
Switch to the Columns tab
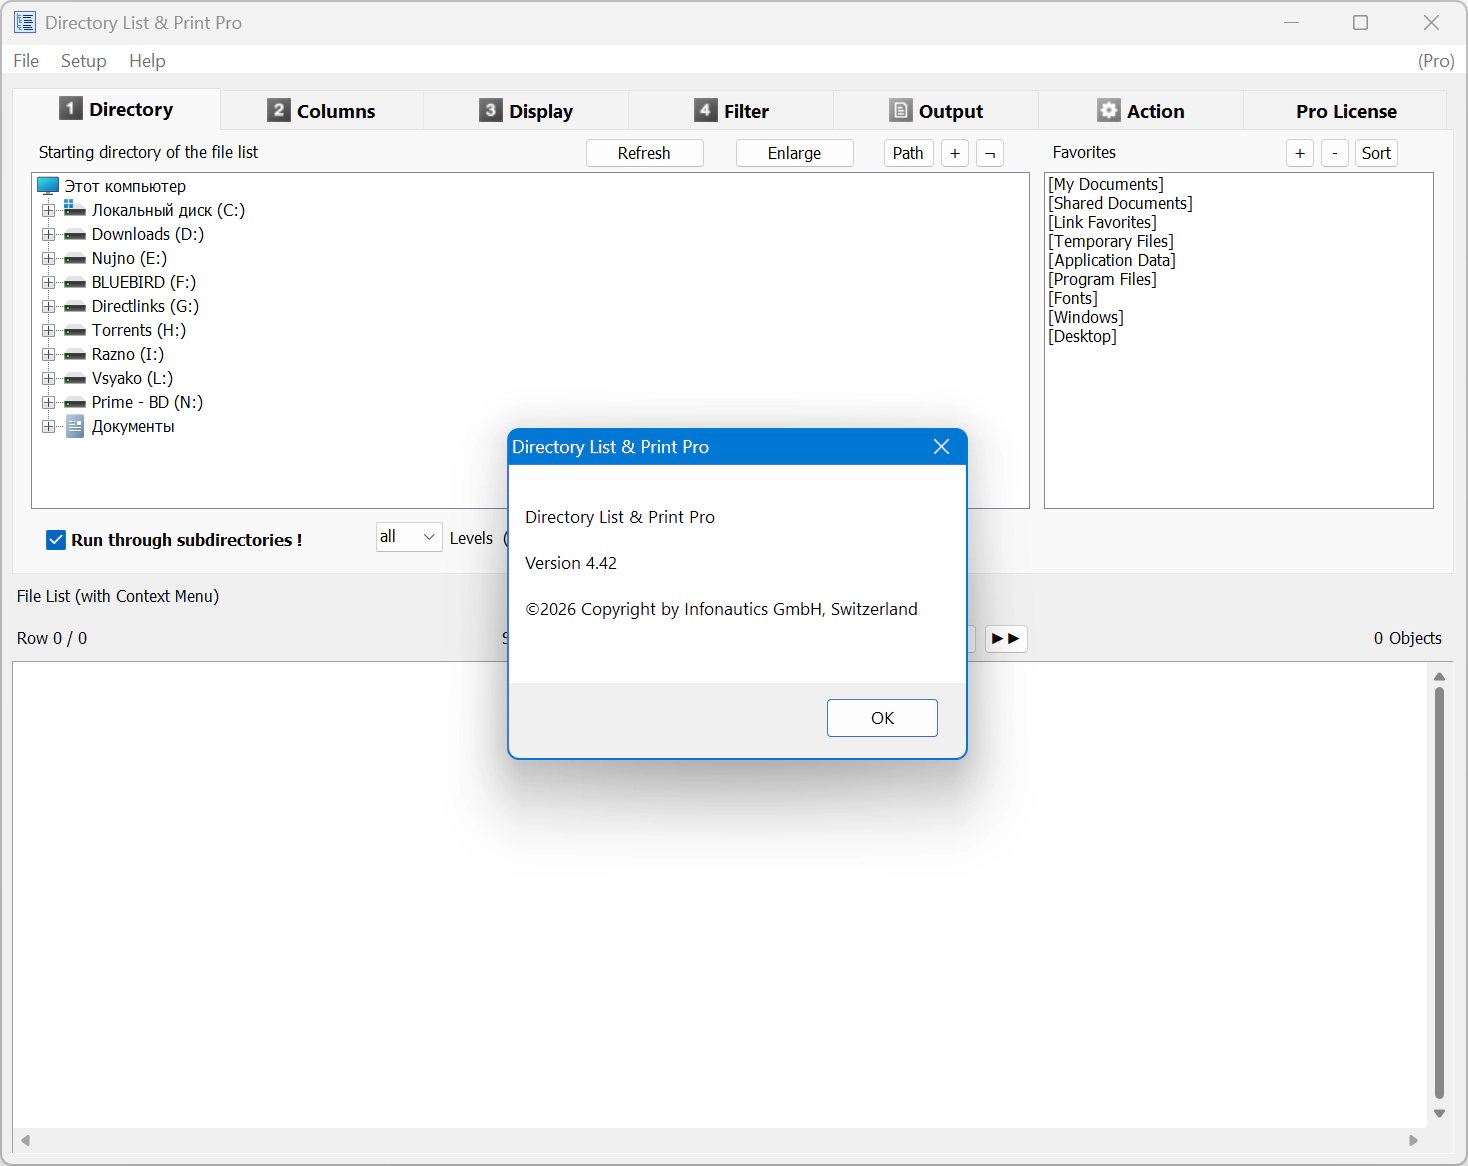tap(322, 111)
